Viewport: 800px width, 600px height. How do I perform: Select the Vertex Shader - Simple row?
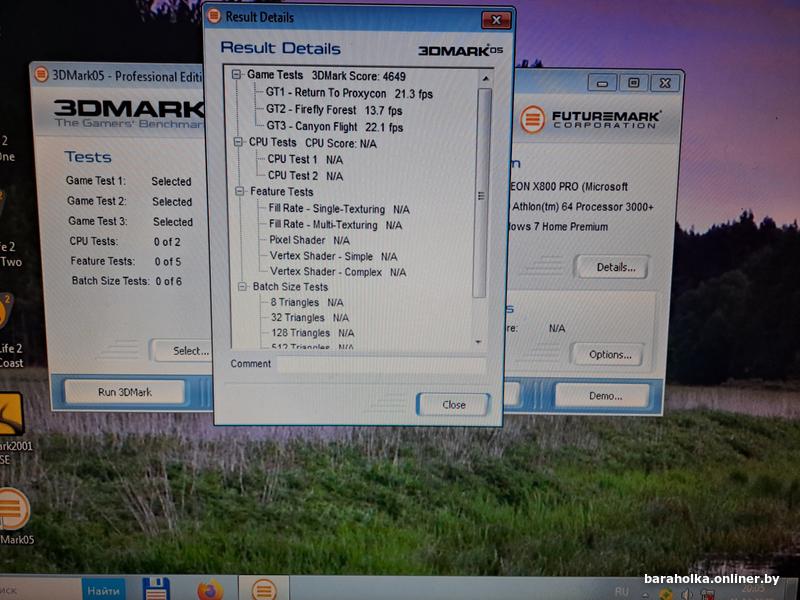334,256
